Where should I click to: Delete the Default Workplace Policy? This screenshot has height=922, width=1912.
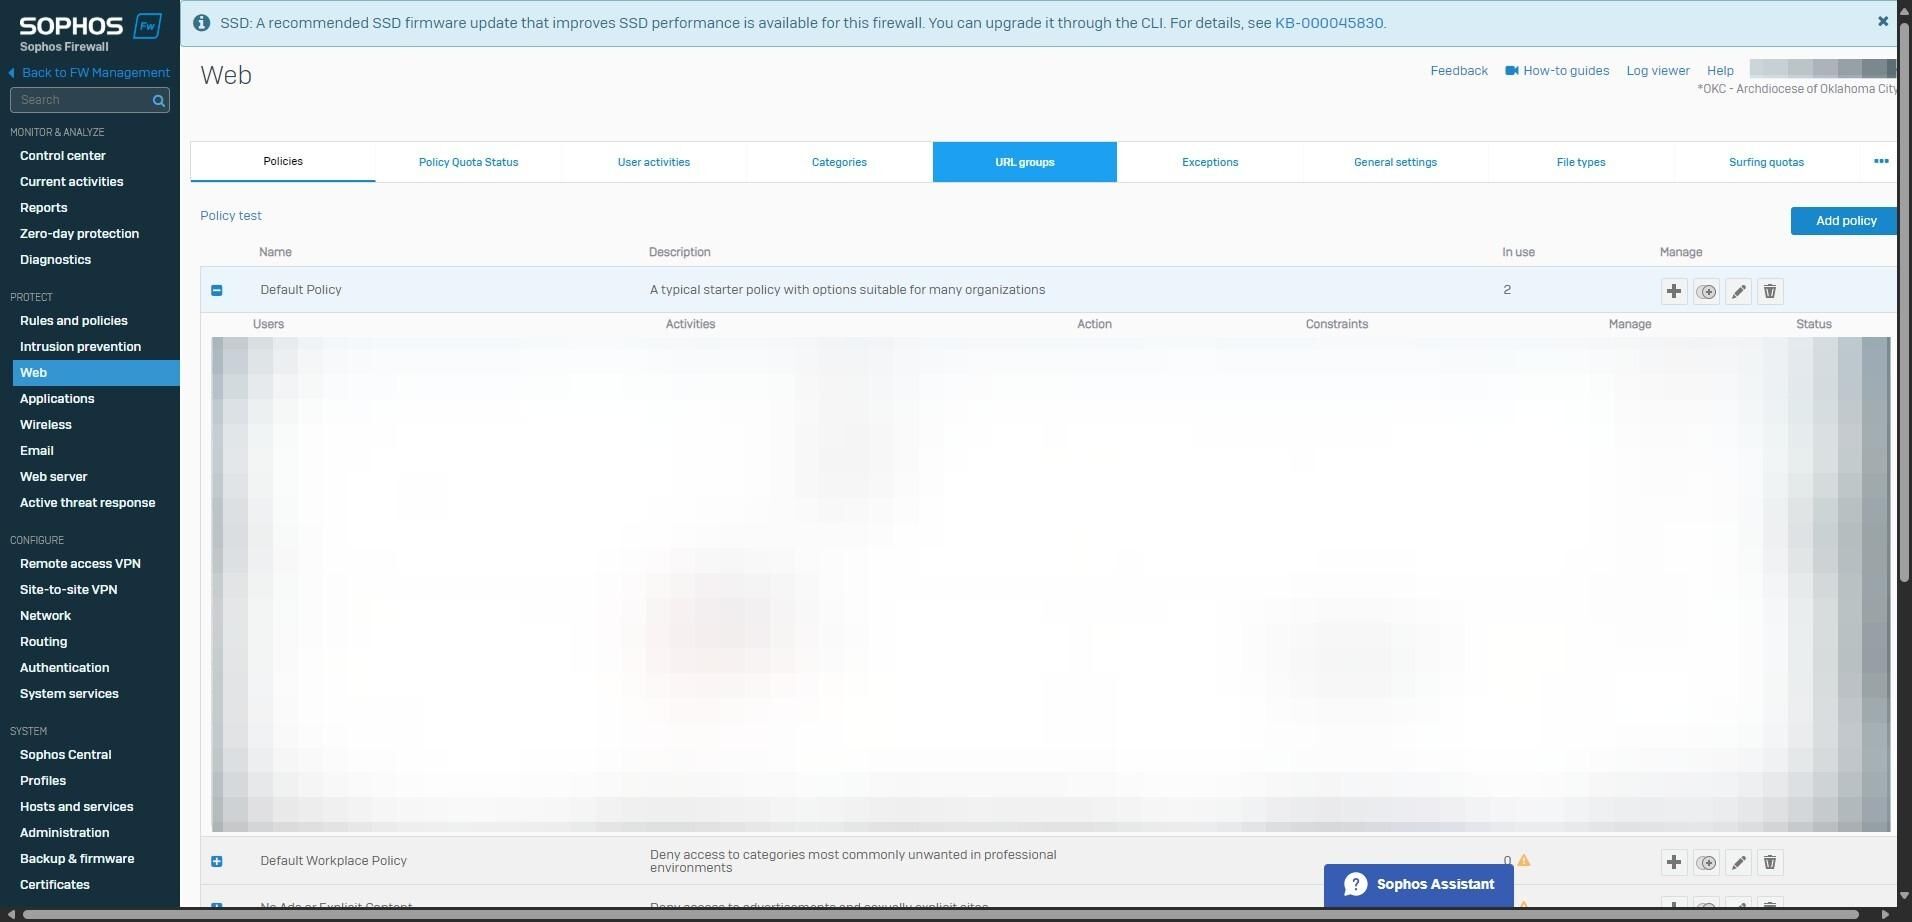[x=1770, y=862]
